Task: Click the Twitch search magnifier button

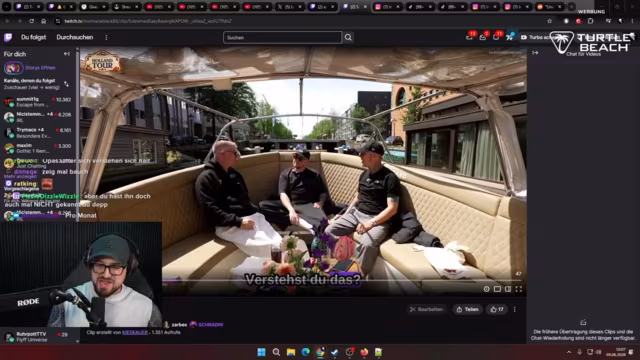Action: (x=348, y=38)
